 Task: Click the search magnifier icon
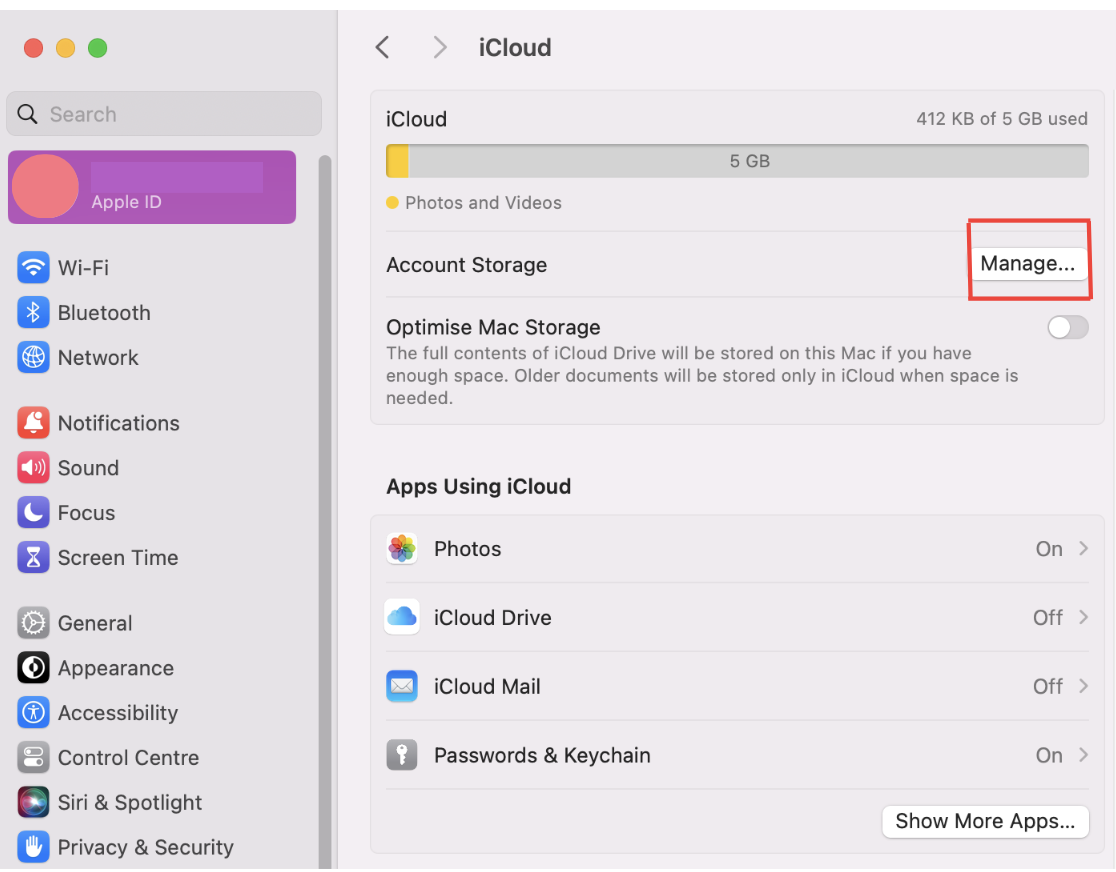27,114
